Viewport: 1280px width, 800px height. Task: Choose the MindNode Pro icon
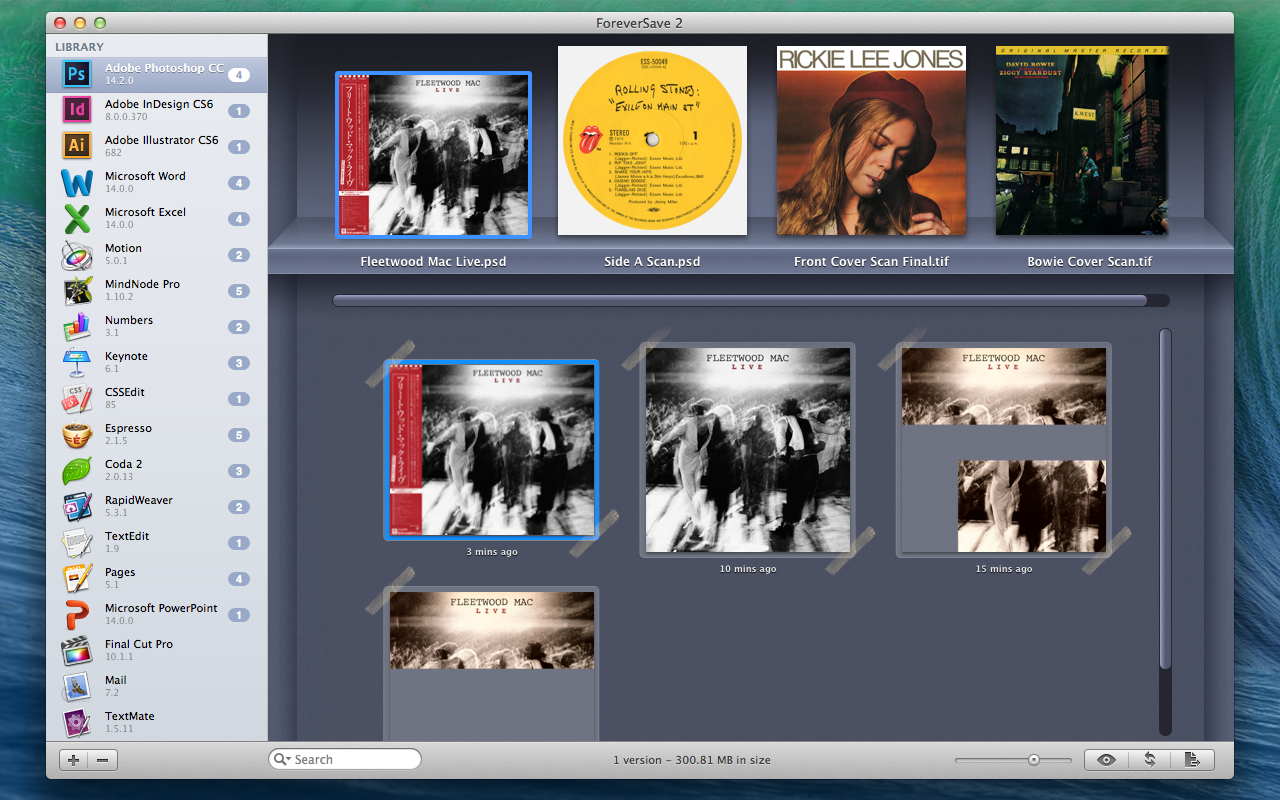coord(77,290)
